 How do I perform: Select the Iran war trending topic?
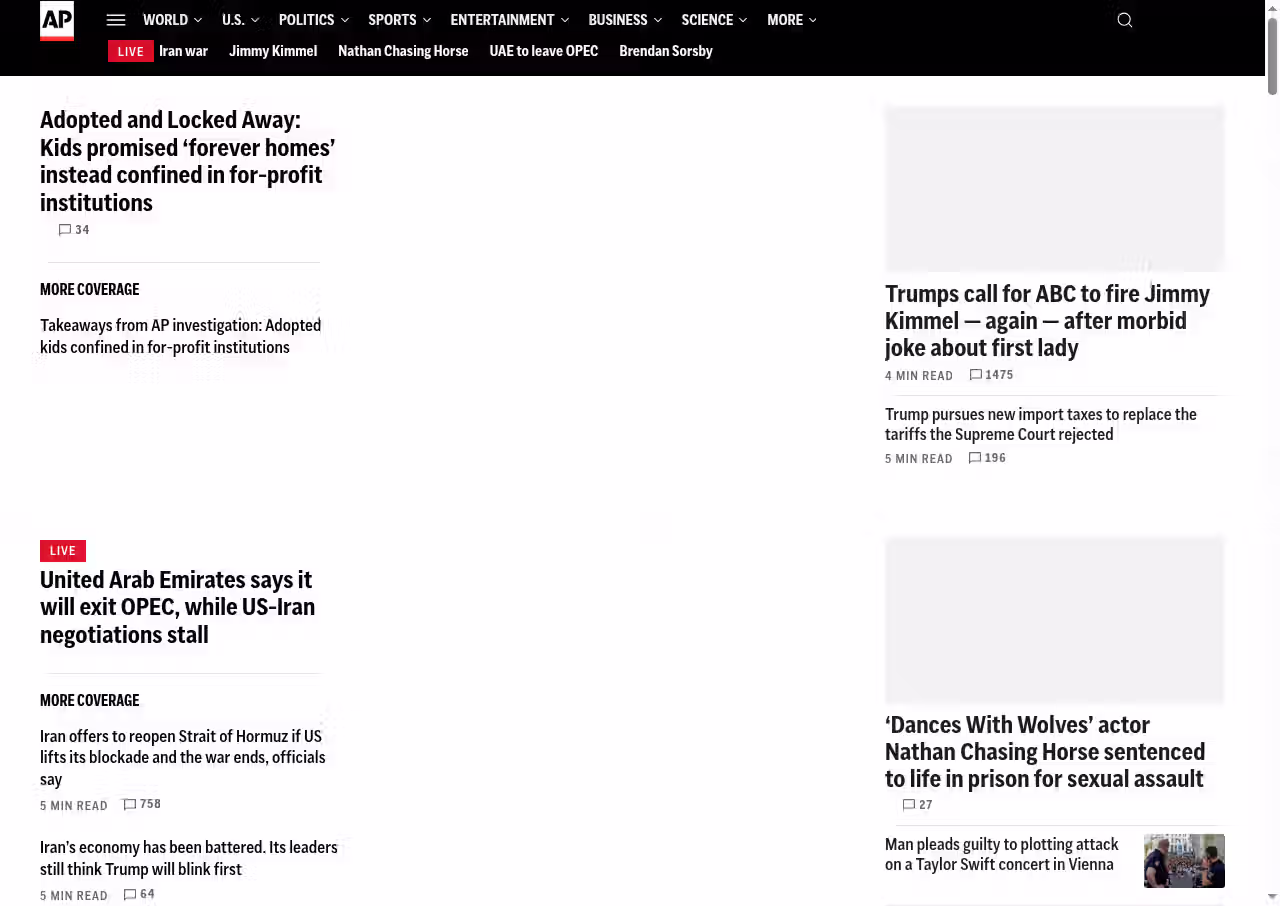click(183, 51)
